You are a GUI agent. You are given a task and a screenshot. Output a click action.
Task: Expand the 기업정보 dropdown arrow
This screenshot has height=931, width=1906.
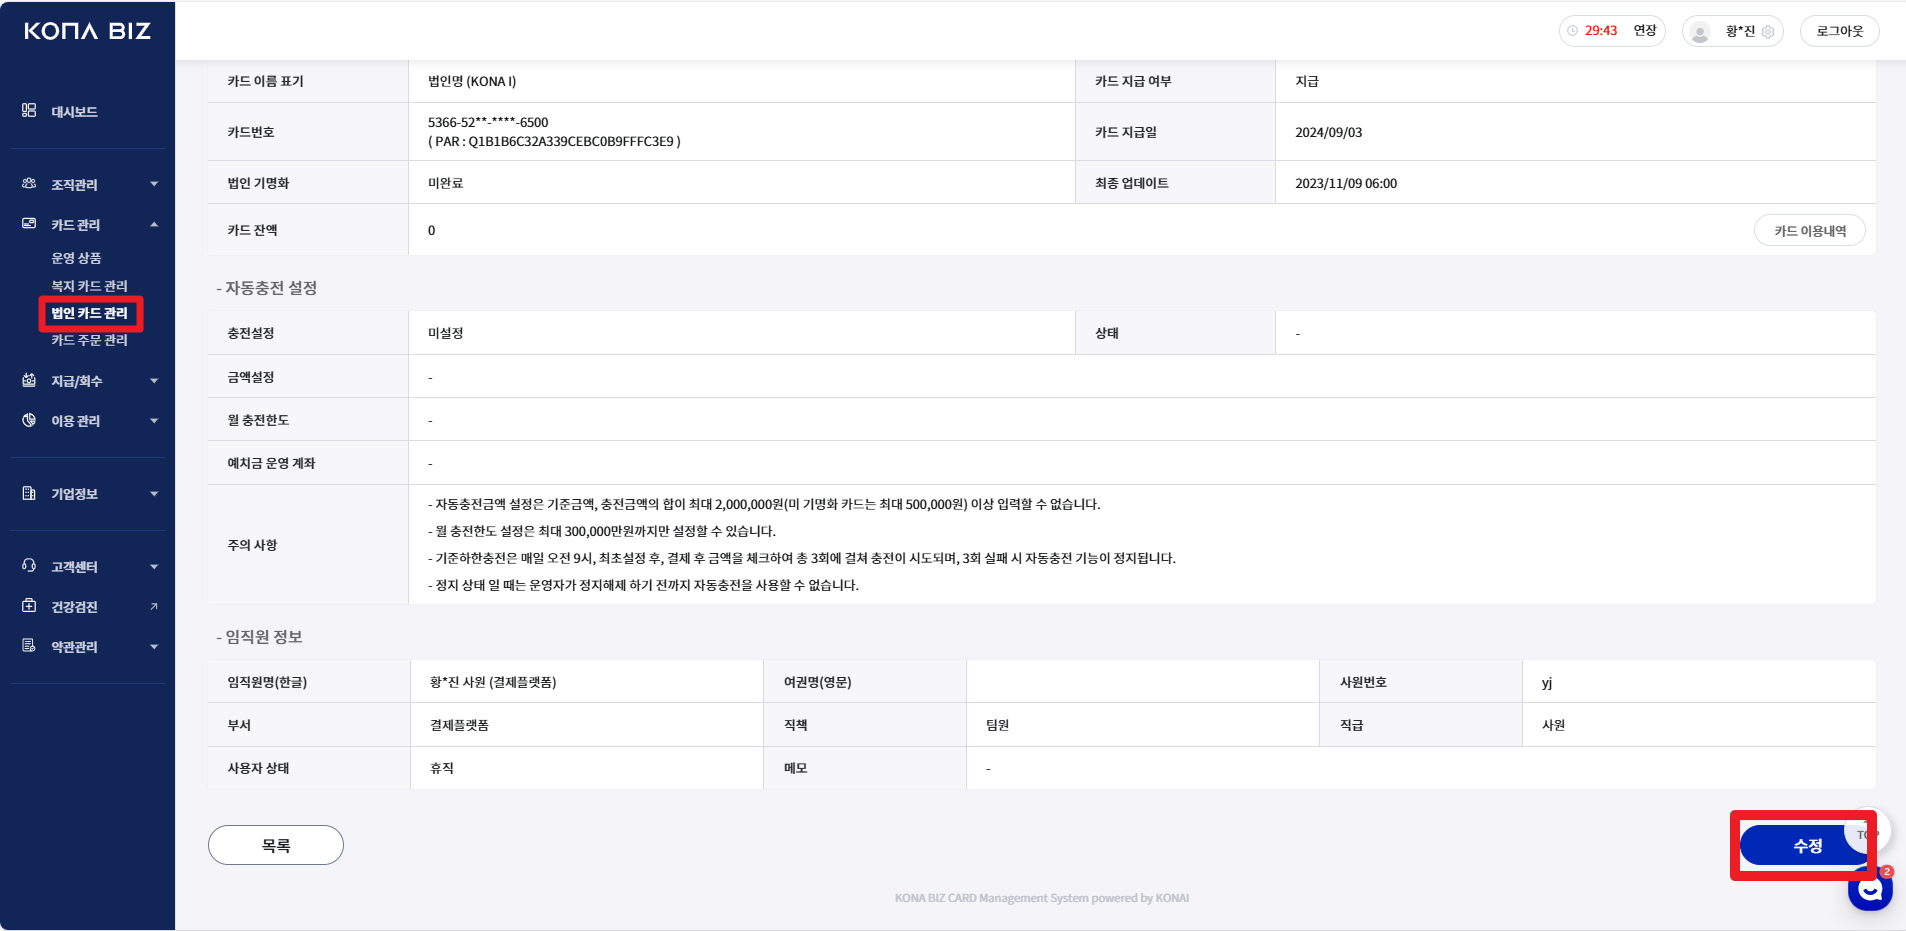point(154,493)
